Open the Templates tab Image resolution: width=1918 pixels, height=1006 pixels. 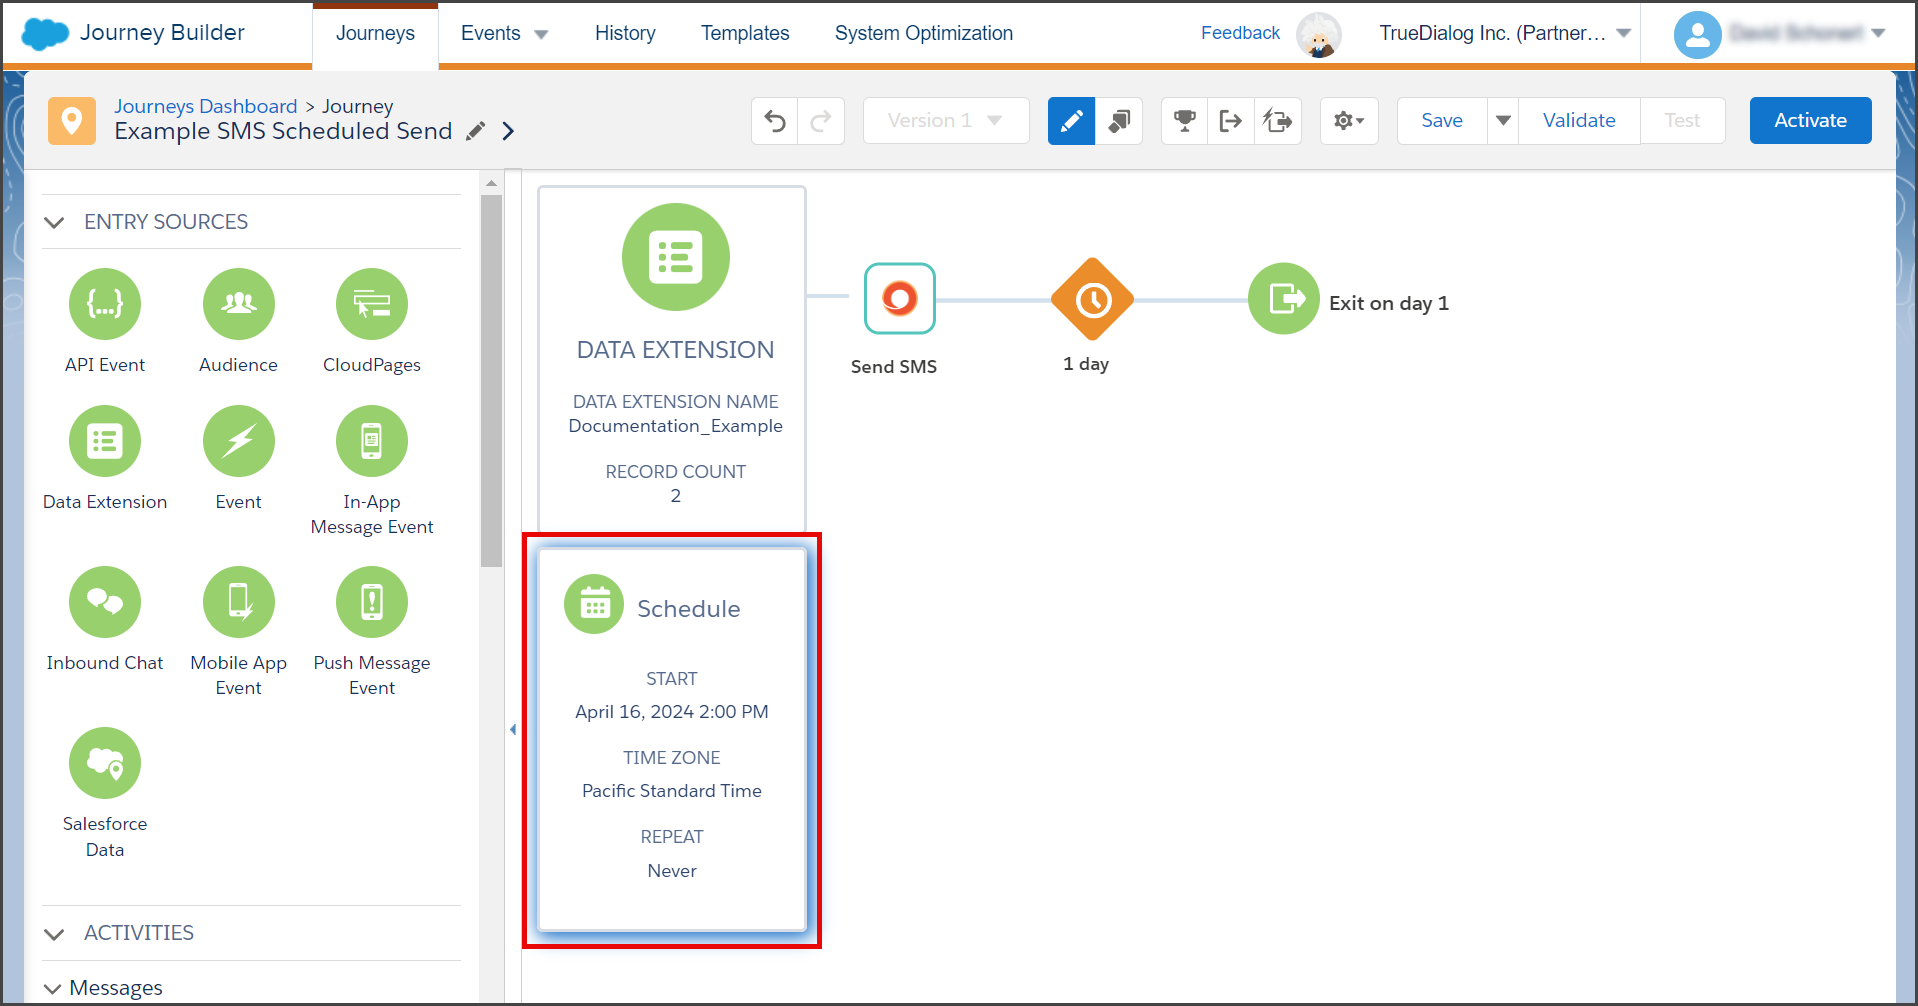coord(745,33)
